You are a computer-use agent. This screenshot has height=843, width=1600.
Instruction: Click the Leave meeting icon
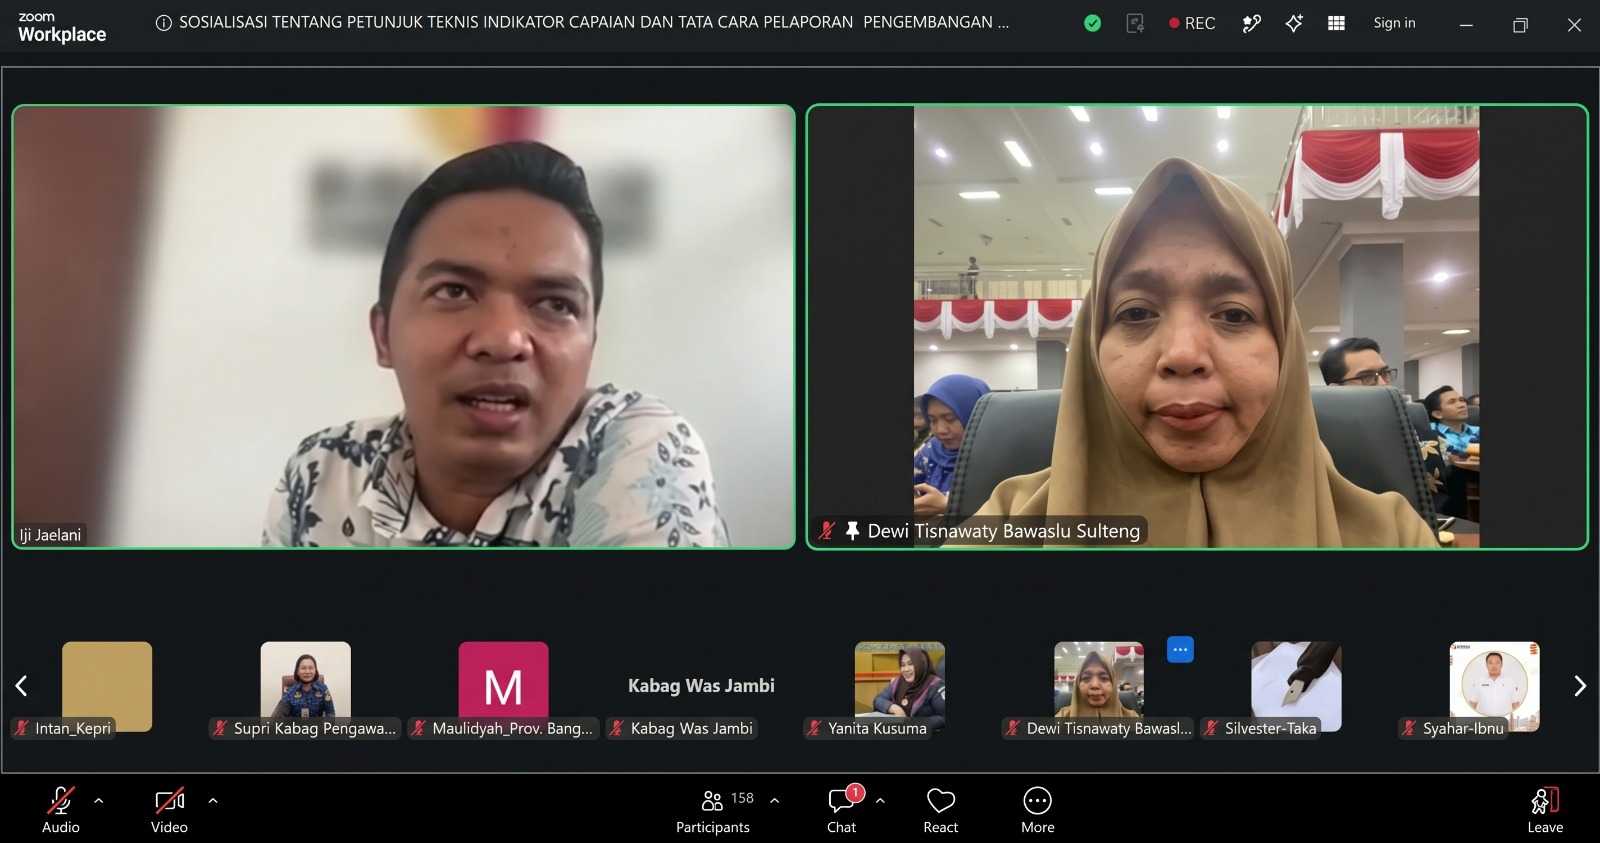click(x=1545, y=811)
